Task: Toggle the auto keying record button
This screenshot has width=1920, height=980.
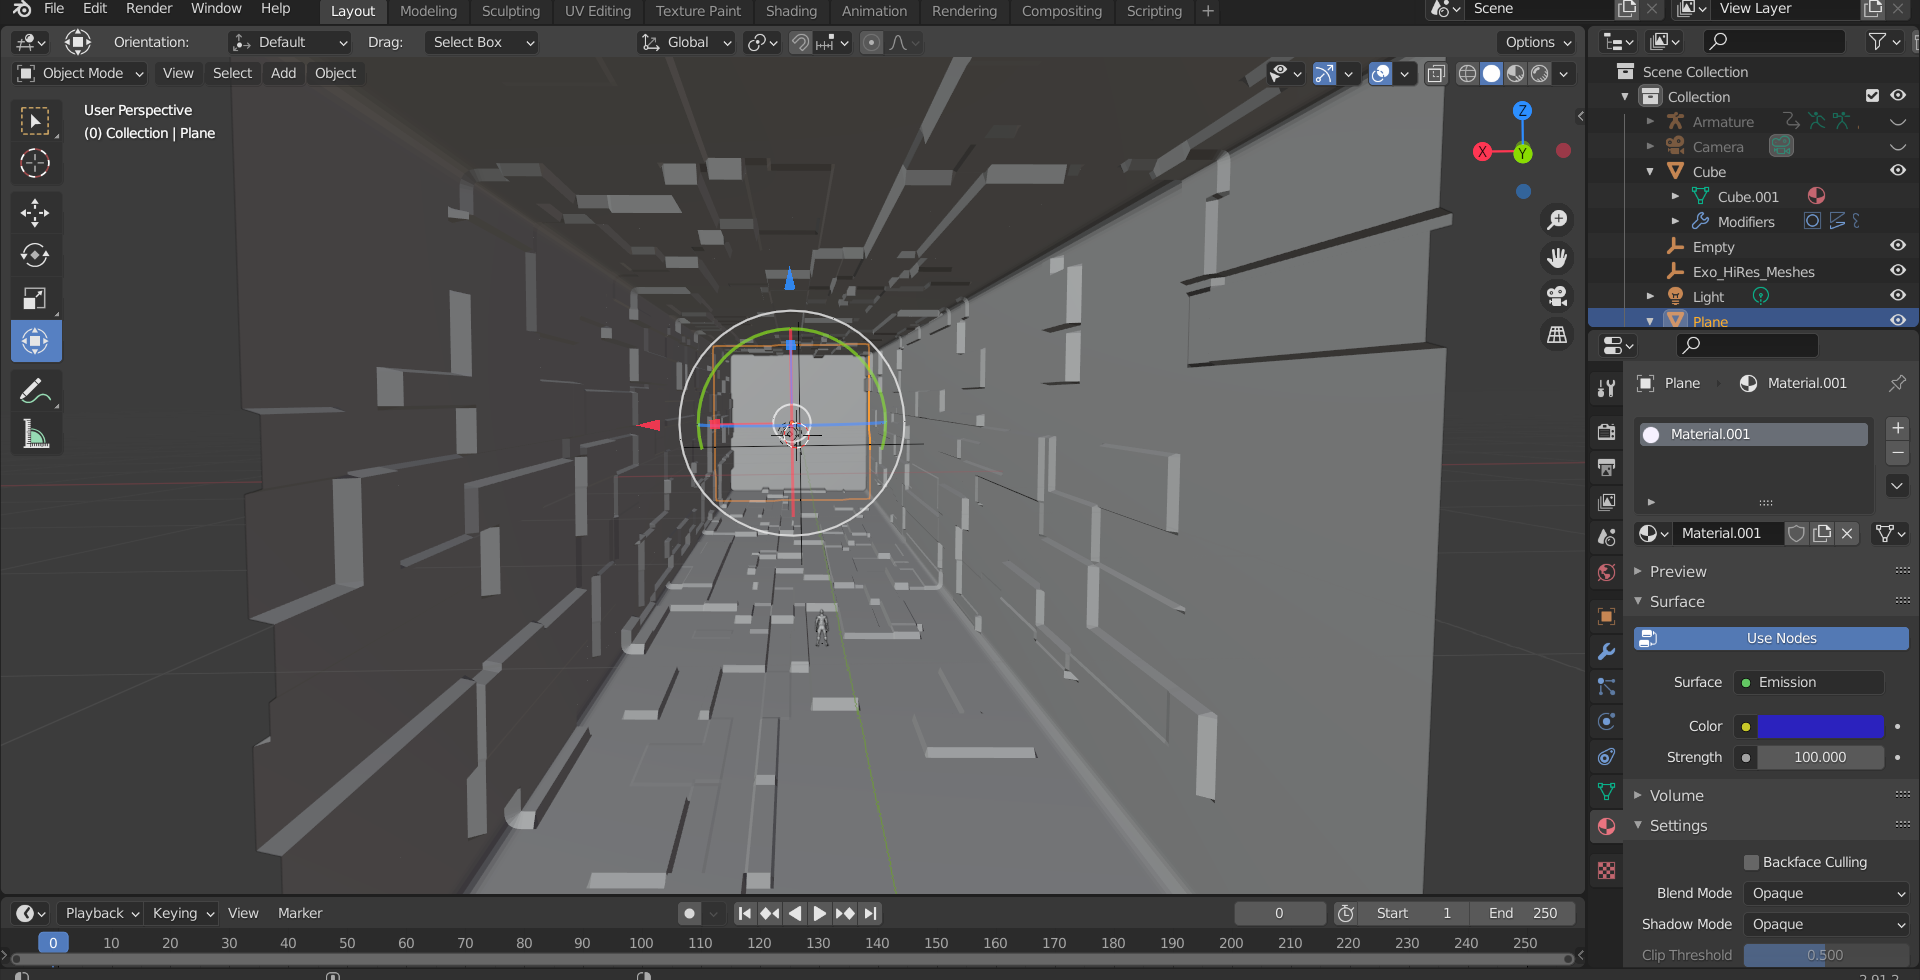Action: (689, 913)
